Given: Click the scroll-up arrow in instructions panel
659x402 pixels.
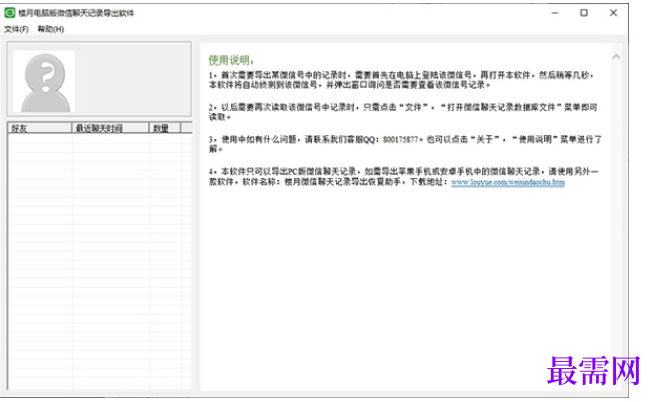Looking at the screenshot, I should (x=616, y=56).
